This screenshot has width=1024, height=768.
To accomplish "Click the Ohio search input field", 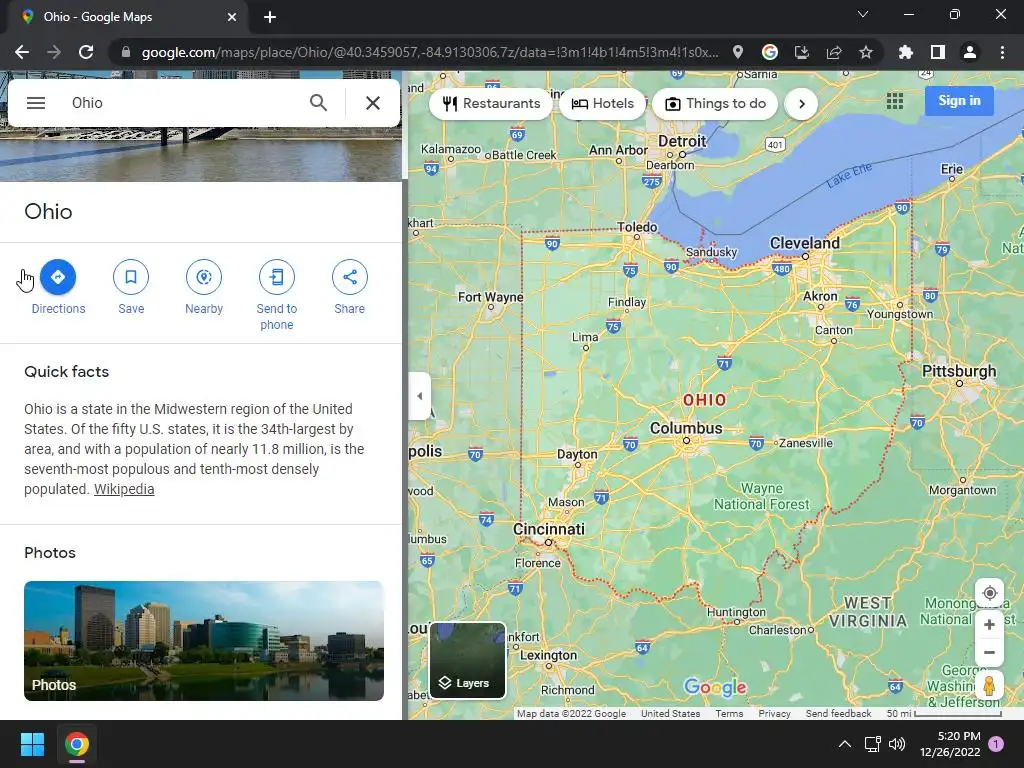I will tap(183, 103).
